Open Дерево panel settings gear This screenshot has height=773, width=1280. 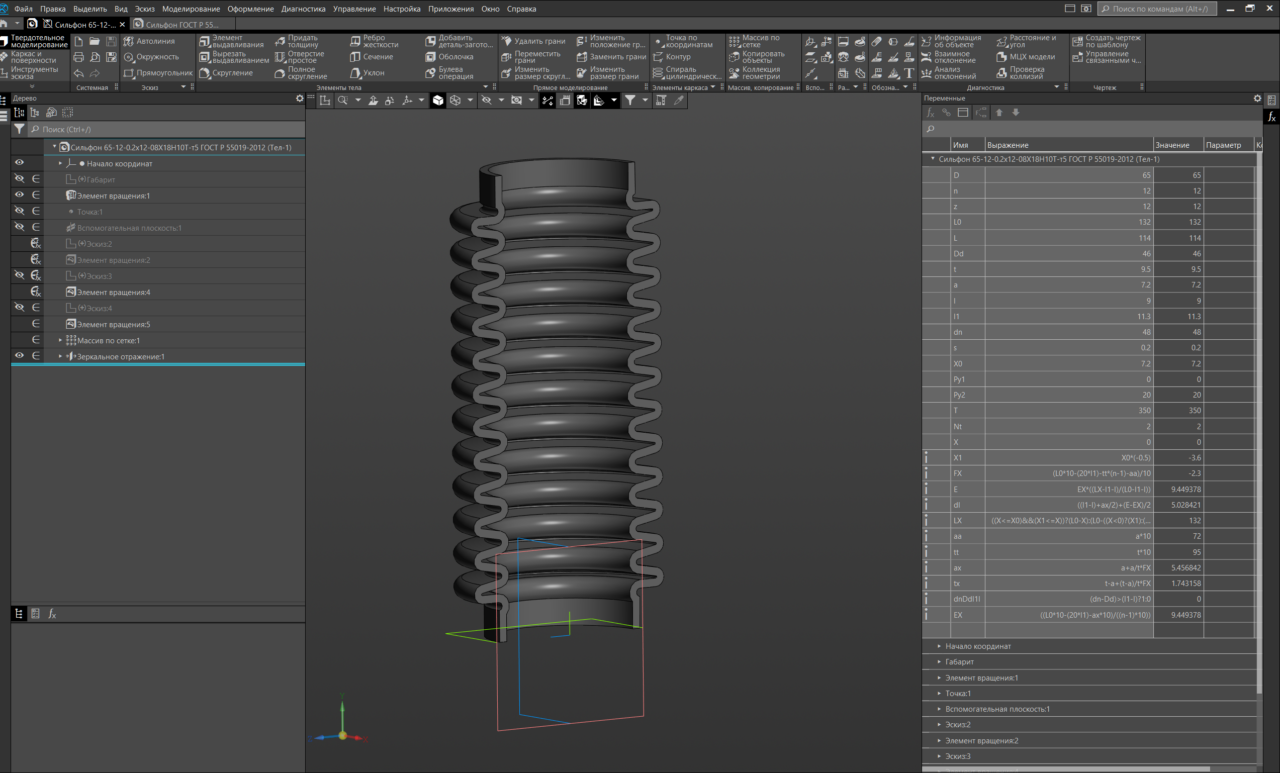point(299,99)
